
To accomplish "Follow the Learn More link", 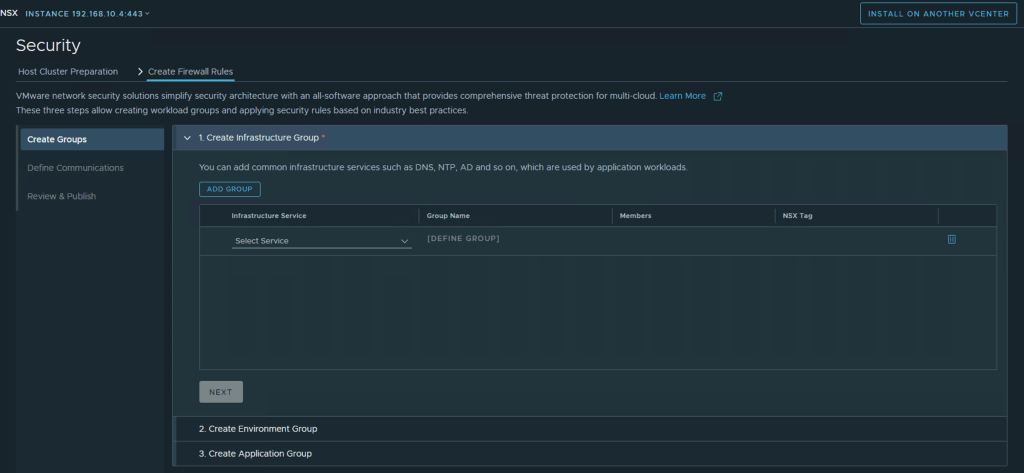I will pos(682,96).
